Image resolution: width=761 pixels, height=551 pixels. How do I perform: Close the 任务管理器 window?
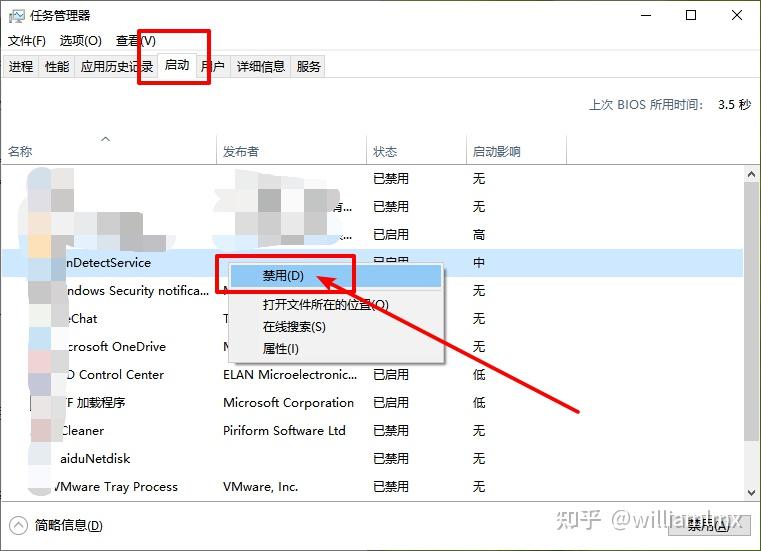(x=737, y=16)
